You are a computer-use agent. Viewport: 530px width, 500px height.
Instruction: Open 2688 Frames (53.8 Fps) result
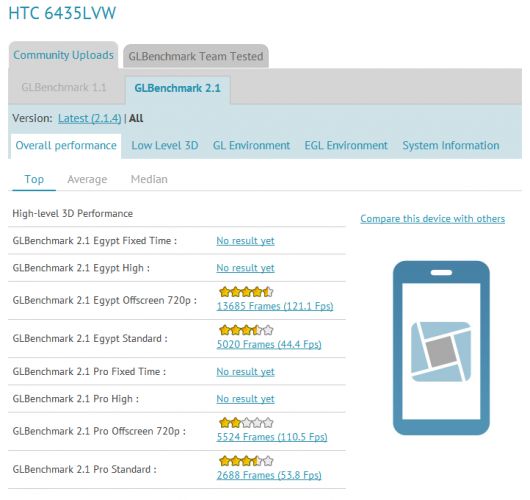269,475
